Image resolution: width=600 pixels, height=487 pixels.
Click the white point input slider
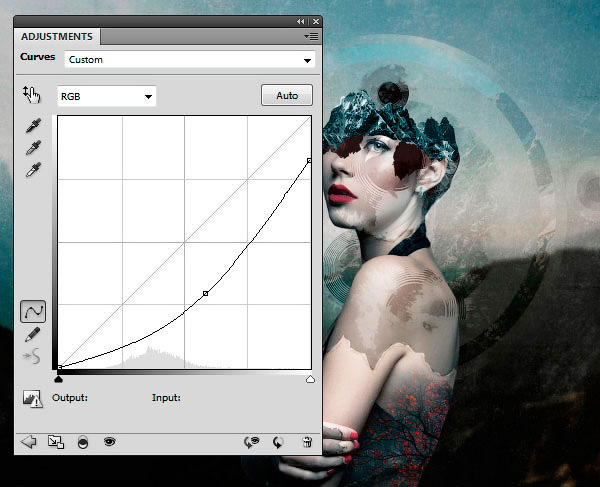310,379
